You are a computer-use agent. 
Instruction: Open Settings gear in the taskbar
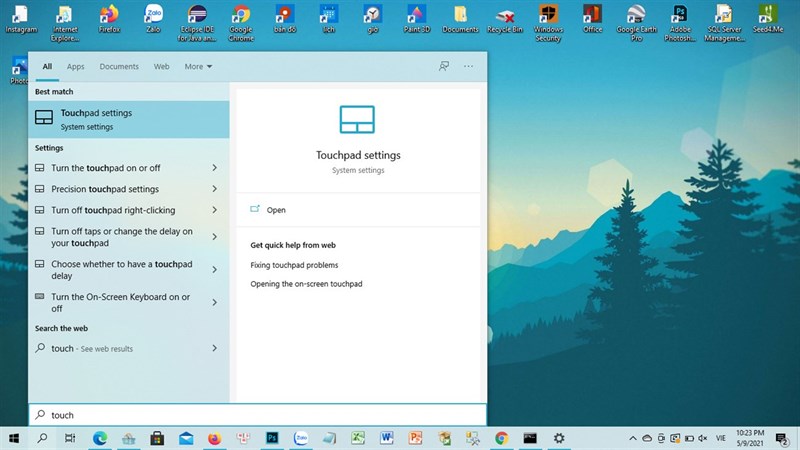[559, 438]
